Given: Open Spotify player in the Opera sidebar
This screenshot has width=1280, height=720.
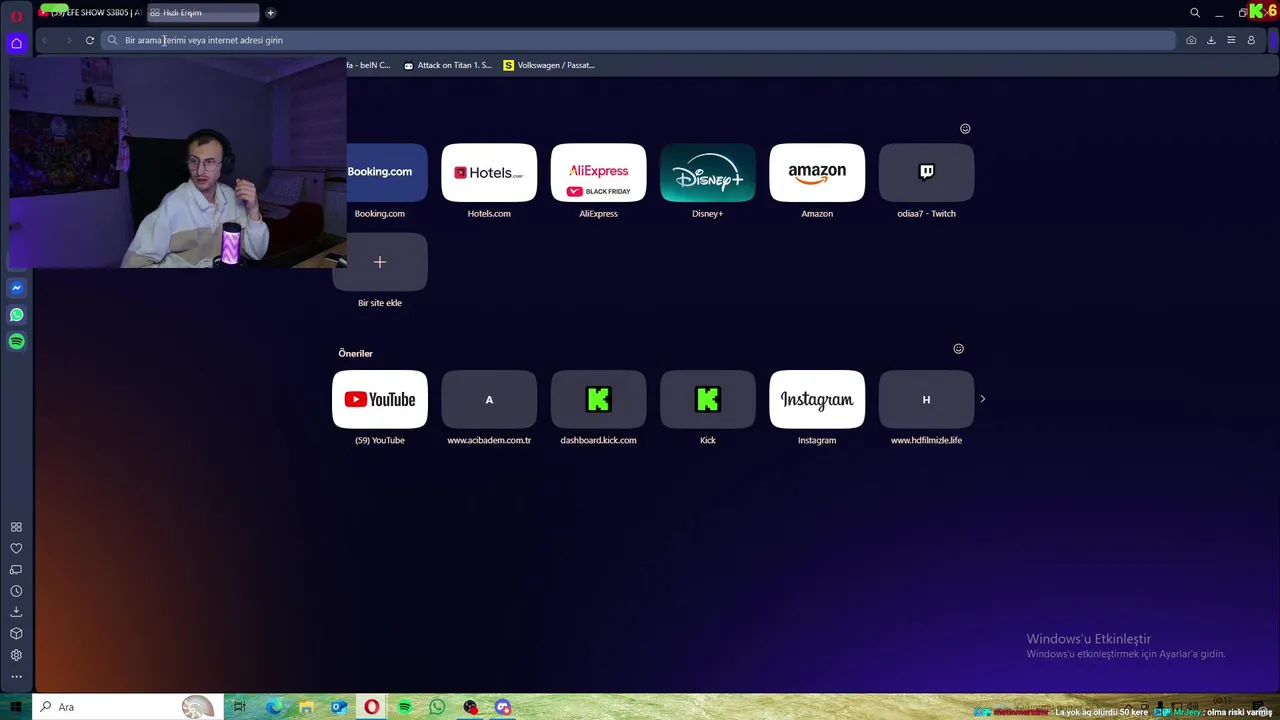Looking at the screenshot, I should click(x=16, y=342).
